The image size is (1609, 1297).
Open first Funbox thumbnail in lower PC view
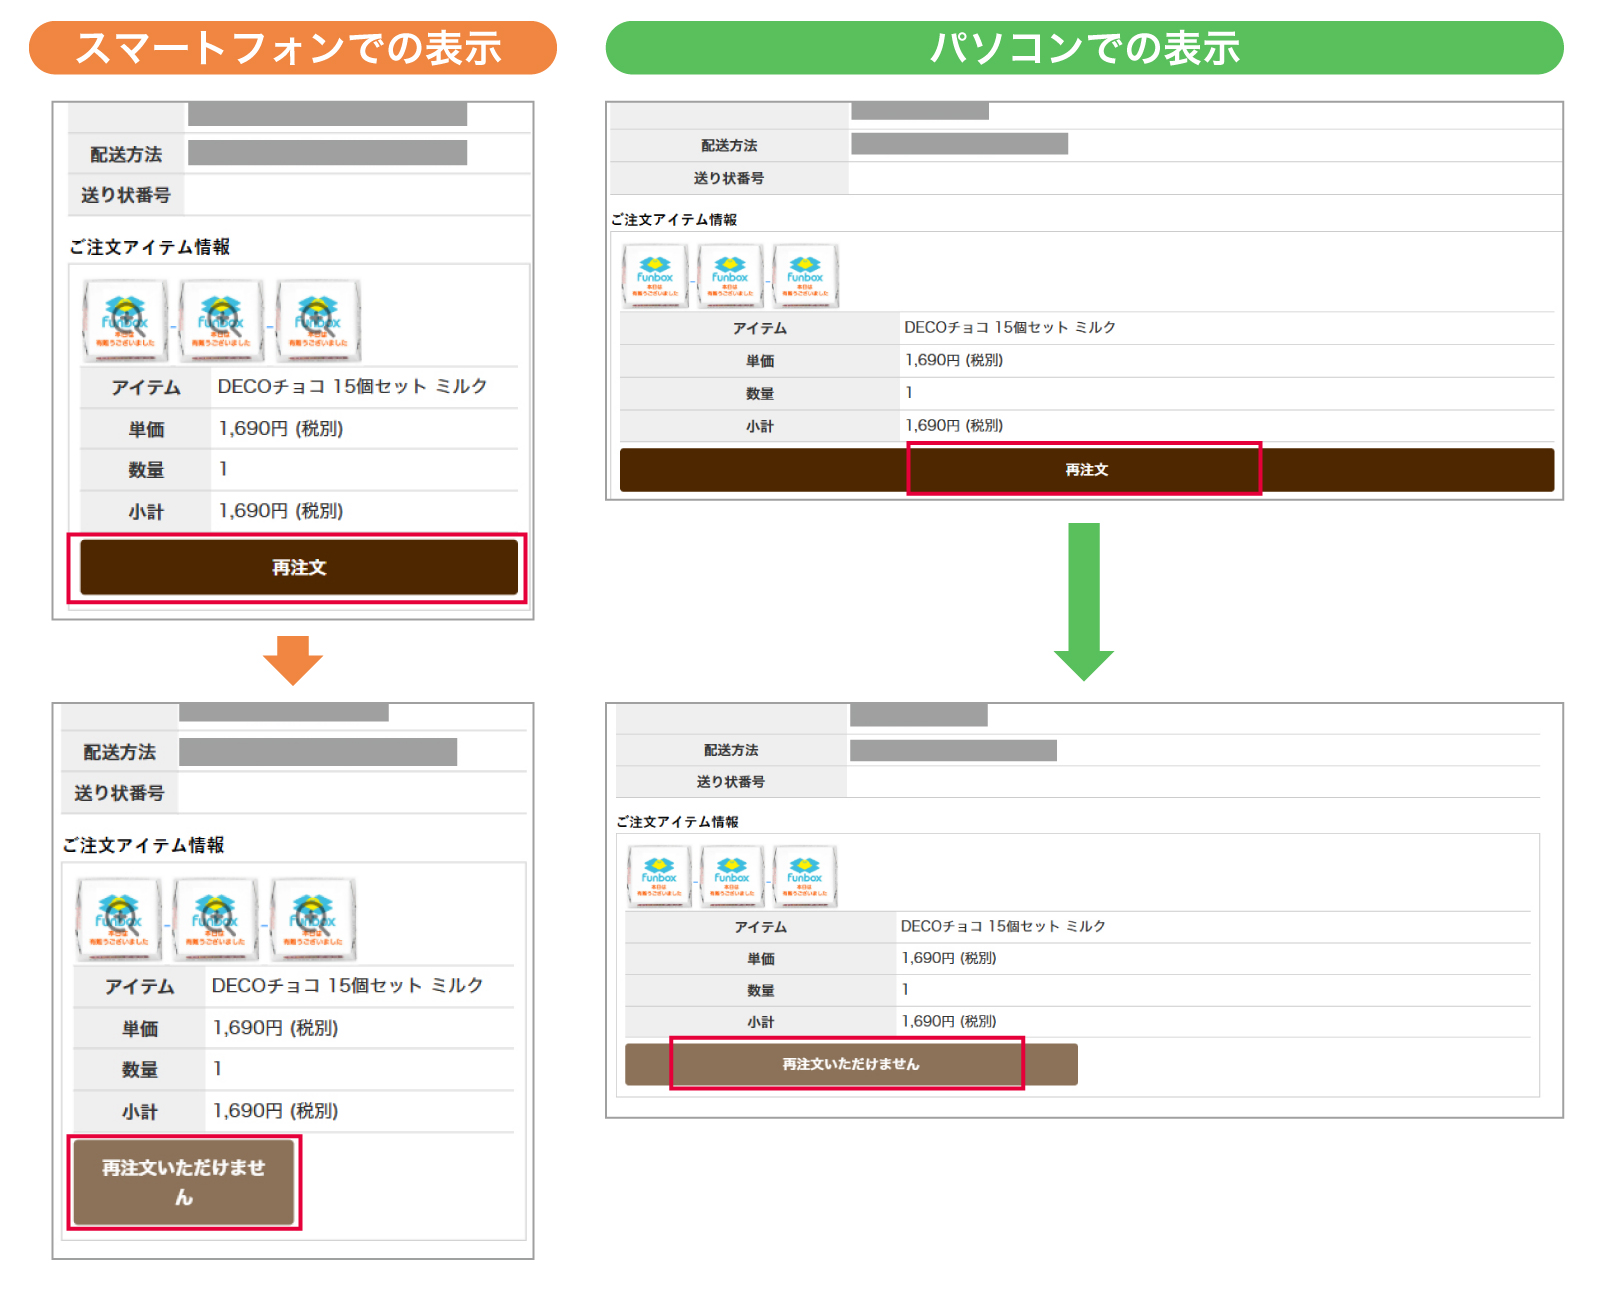659,876
